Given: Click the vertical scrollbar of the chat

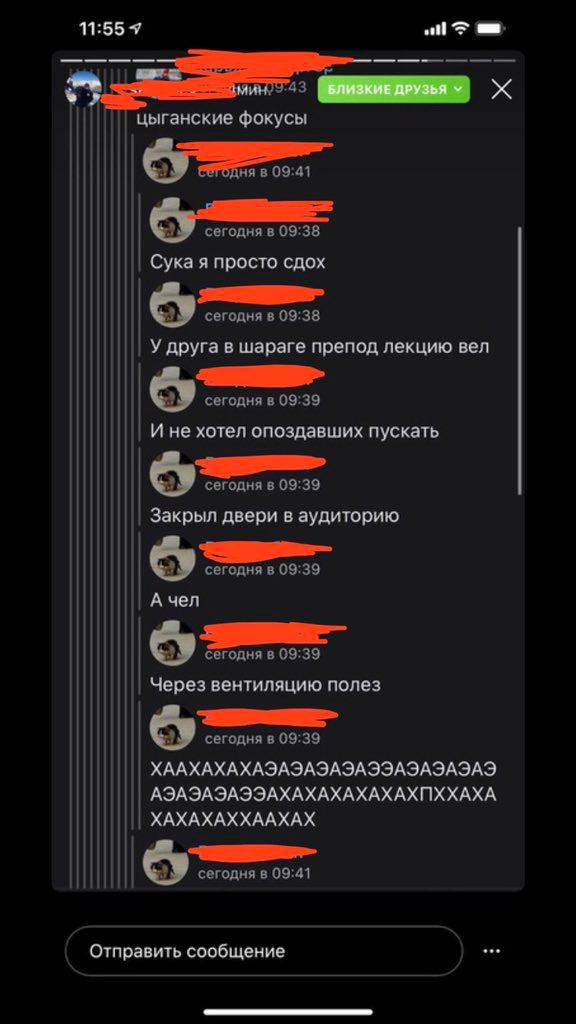Looking at the screenshot, I should pyautogui.click(x=520, y=360).
